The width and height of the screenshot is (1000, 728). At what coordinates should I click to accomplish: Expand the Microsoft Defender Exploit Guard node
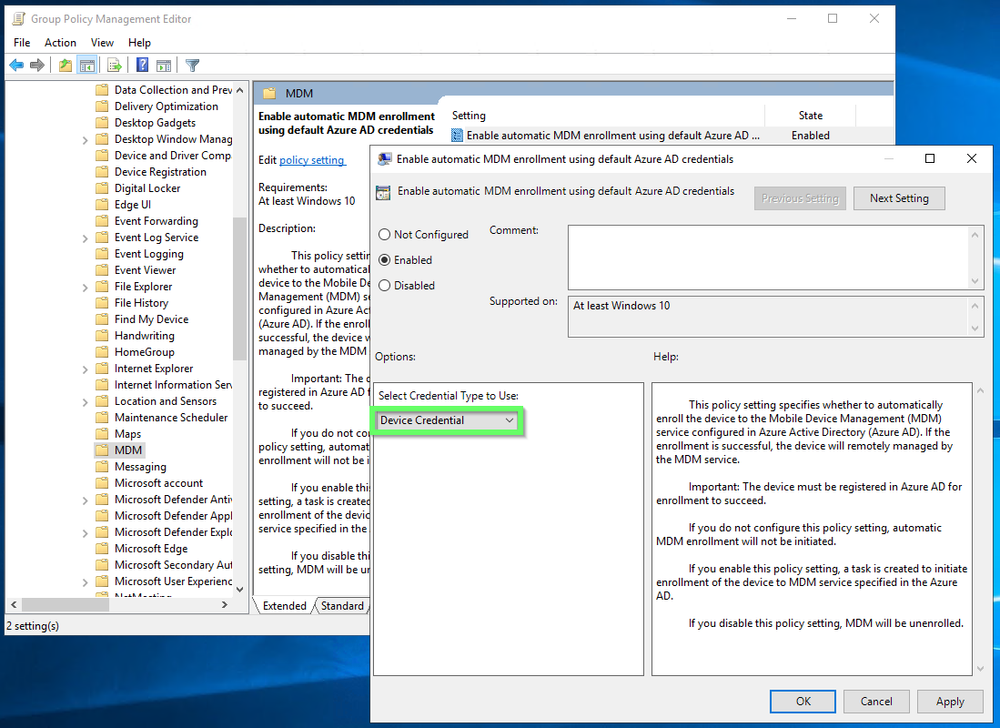[85, 532]
